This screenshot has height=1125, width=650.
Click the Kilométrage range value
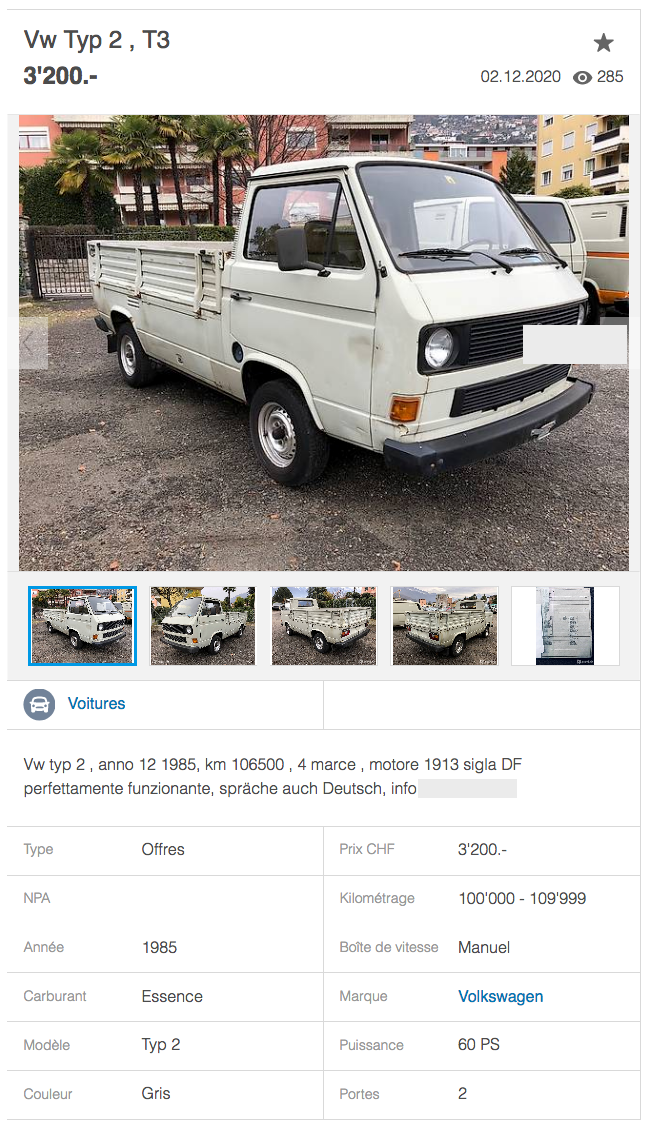tap(522, 898)
